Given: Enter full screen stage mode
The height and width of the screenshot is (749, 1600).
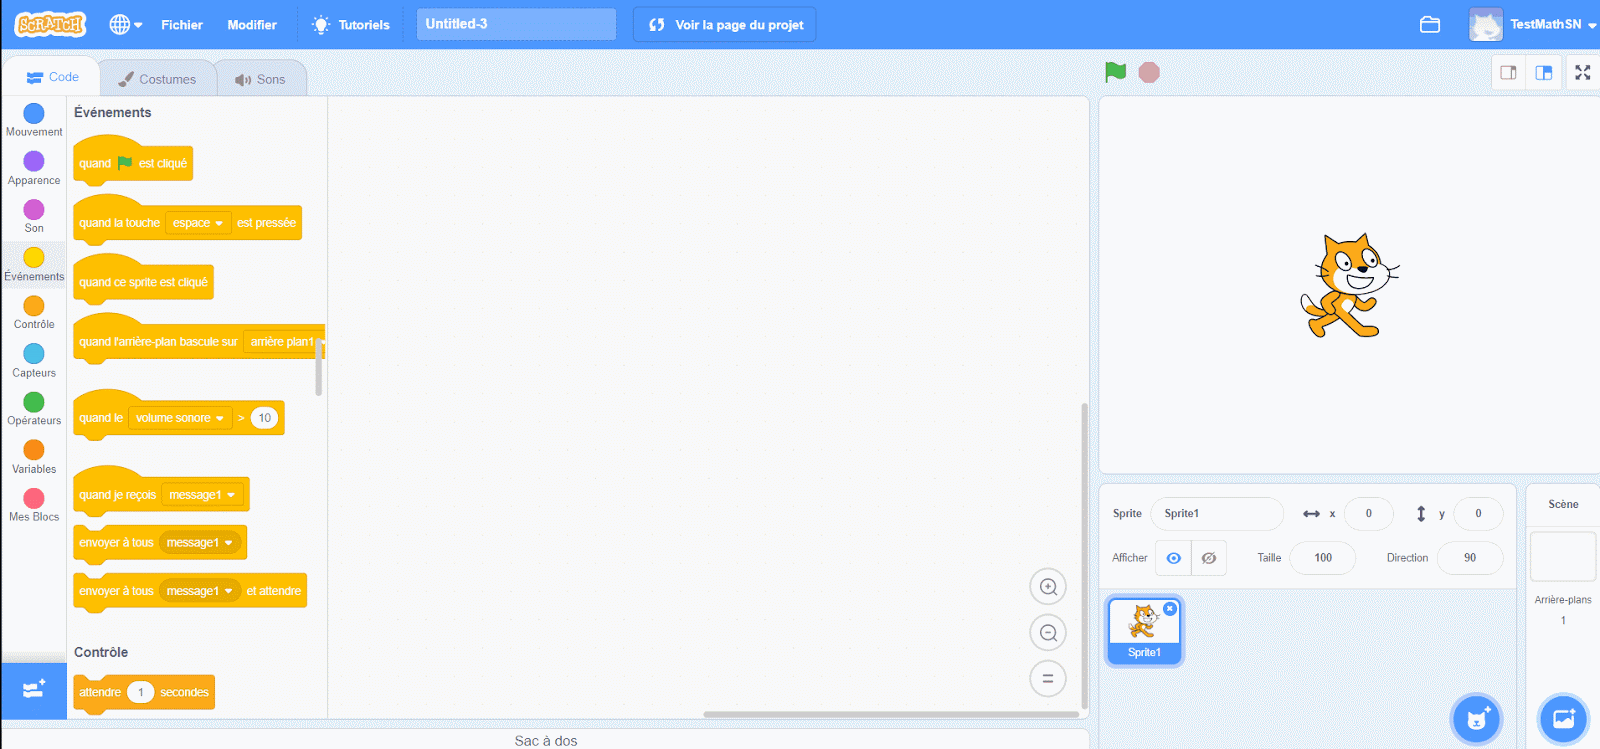Looking at the screenshot, I should click(1582, 72).
